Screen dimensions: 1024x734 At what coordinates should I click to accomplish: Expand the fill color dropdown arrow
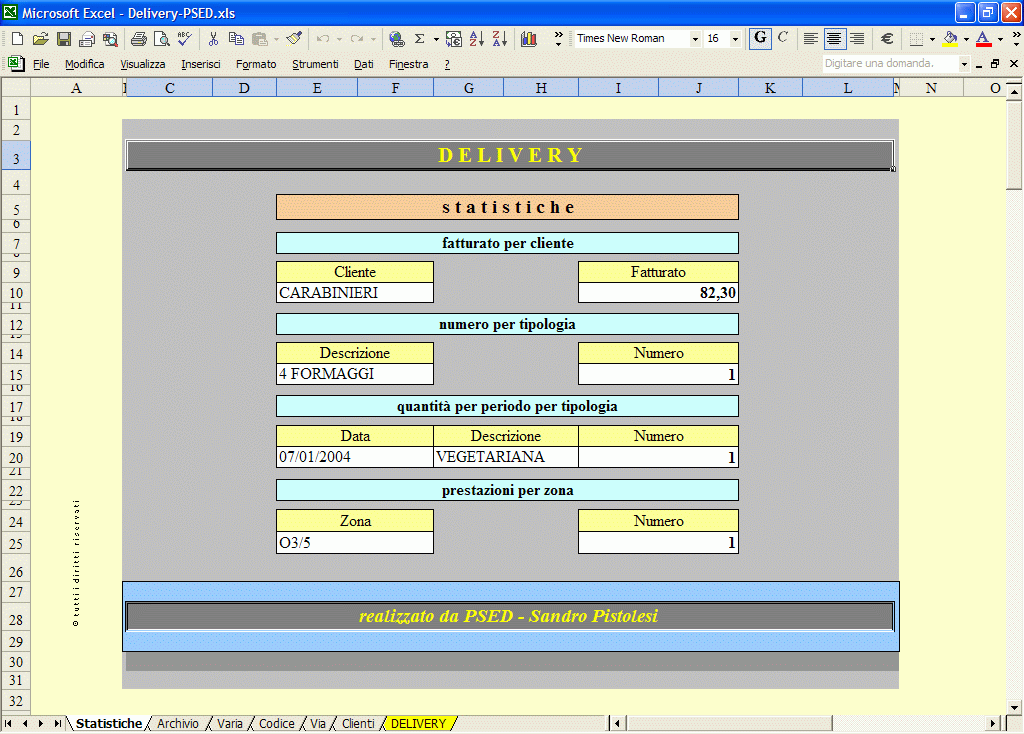[967, 39]
